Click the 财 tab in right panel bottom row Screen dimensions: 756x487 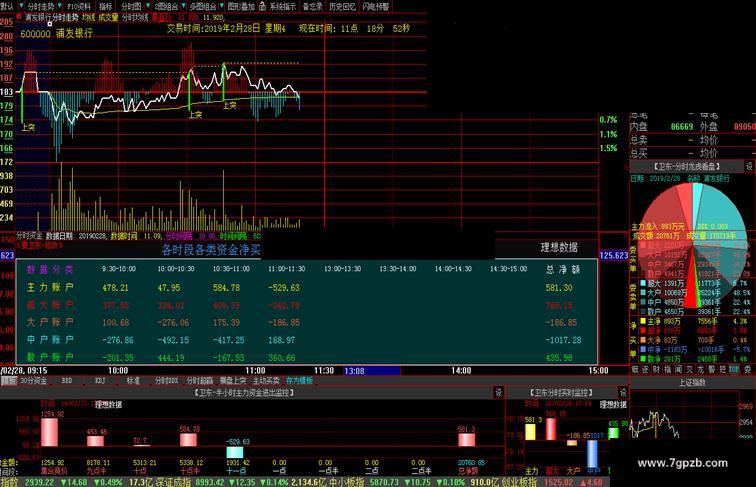pos(657,369)
